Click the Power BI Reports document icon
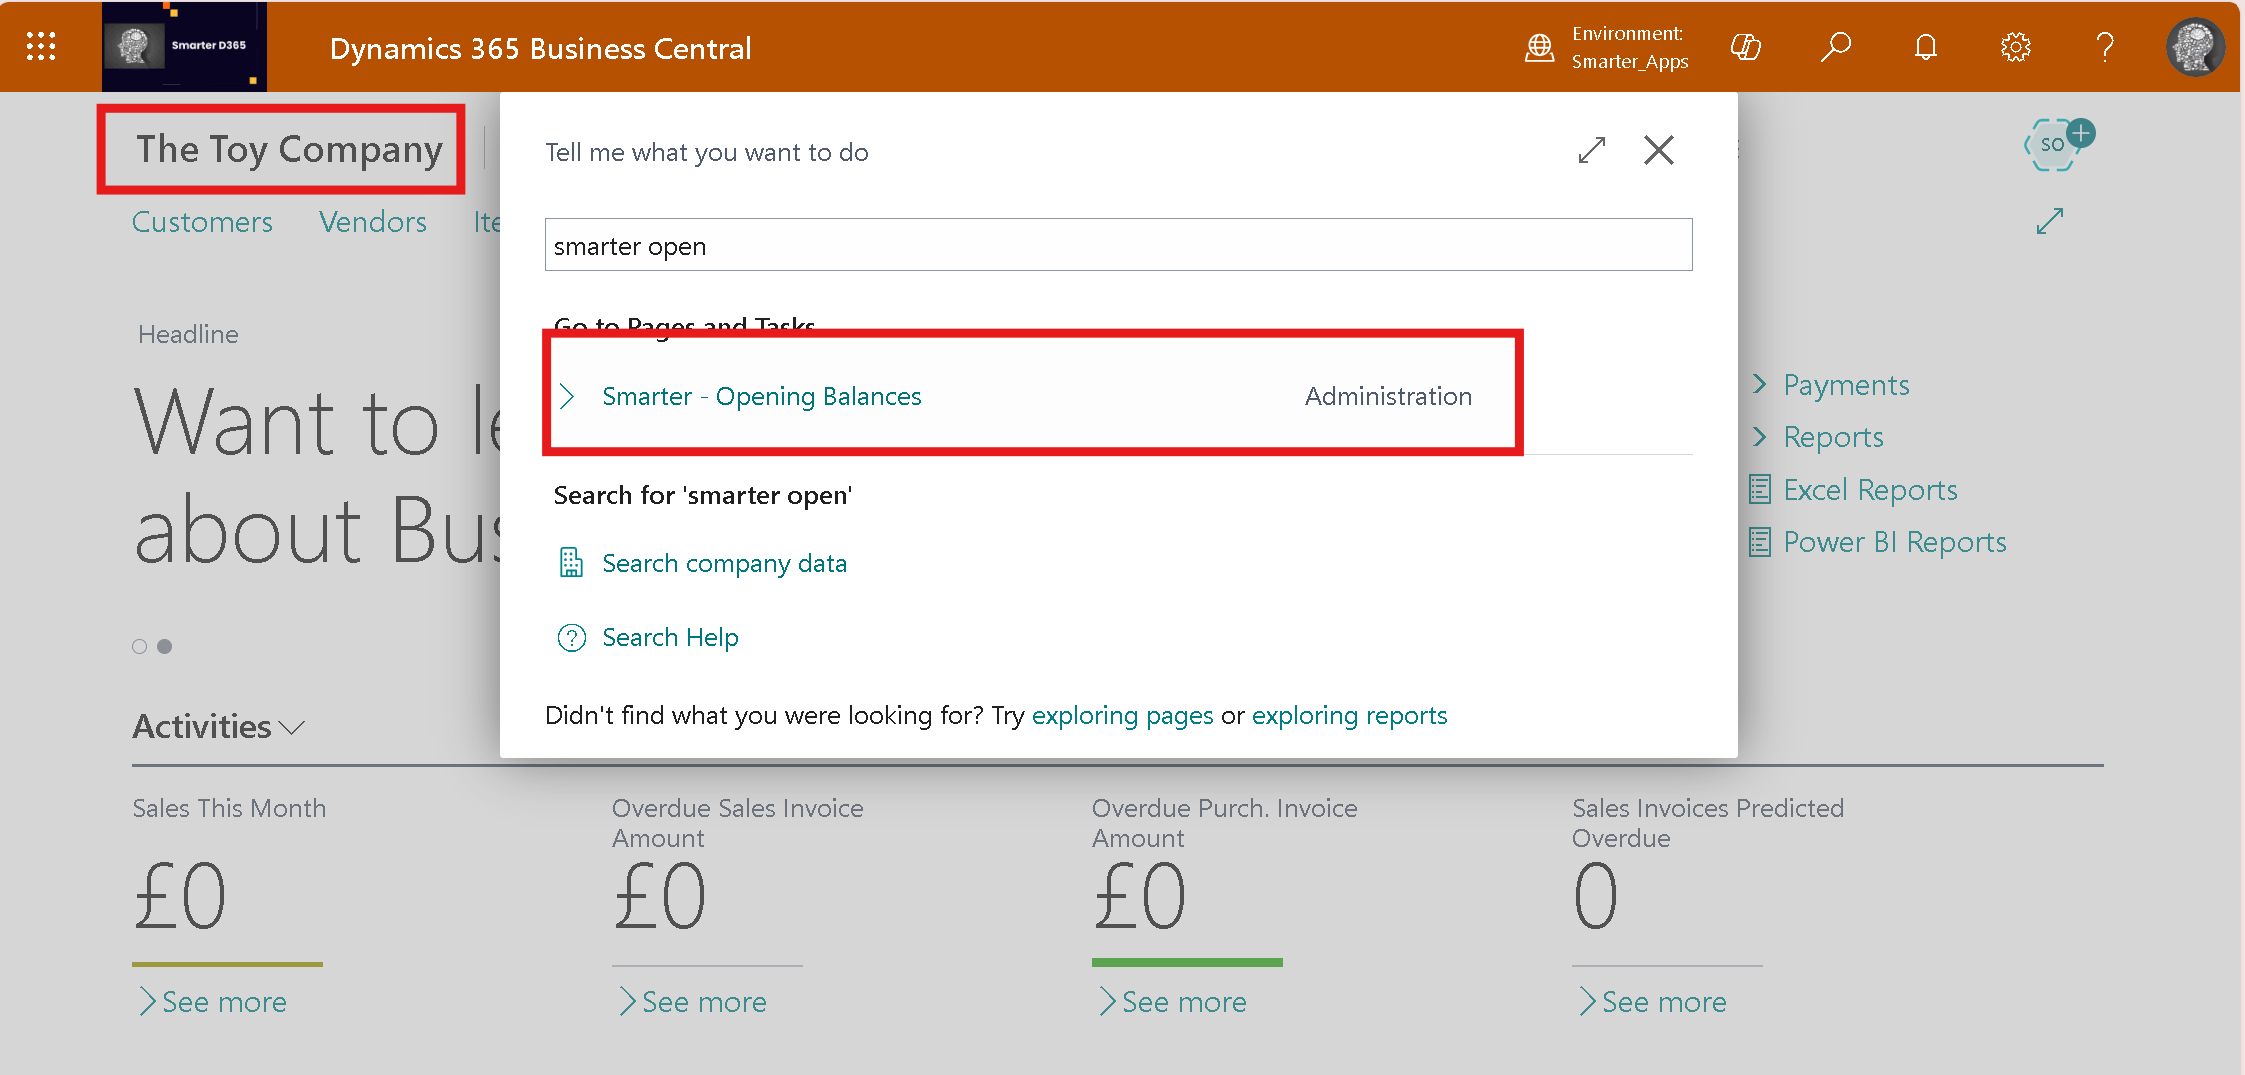The image size is (2245, 1075). click(x=1760, y=541)
